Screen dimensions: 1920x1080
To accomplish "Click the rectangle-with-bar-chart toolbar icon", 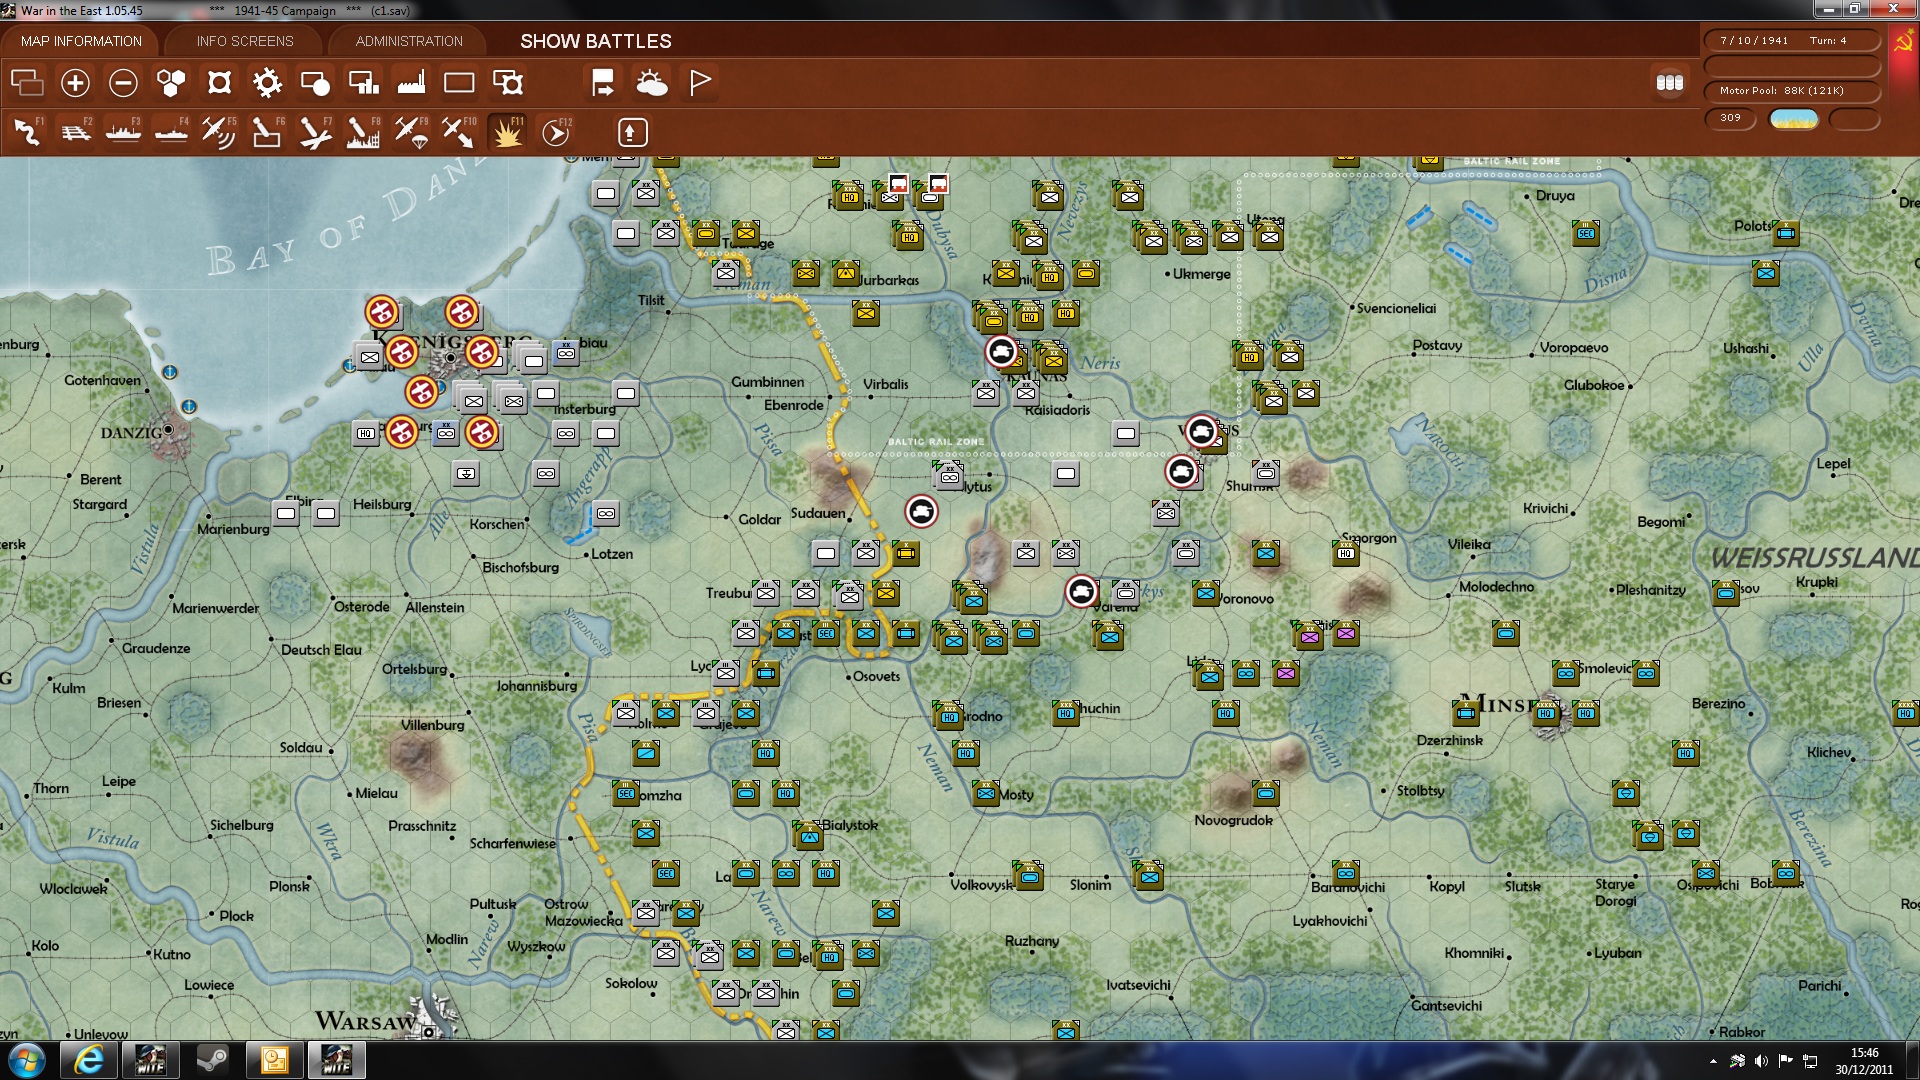I will point(363,83).
